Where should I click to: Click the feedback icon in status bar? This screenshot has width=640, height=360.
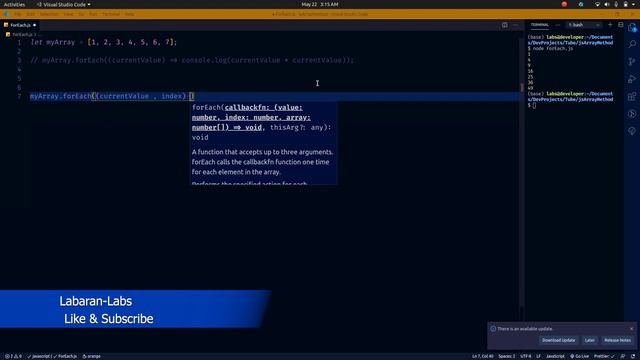point(623,356)
